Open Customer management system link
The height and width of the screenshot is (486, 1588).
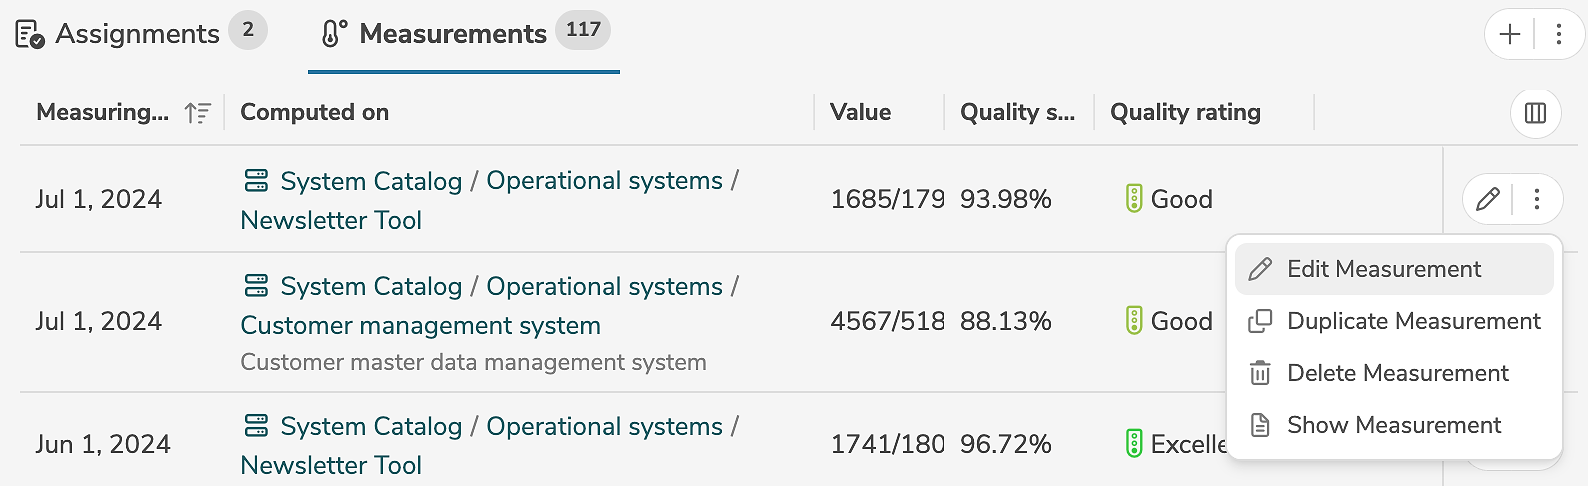(x=420, y=325)
